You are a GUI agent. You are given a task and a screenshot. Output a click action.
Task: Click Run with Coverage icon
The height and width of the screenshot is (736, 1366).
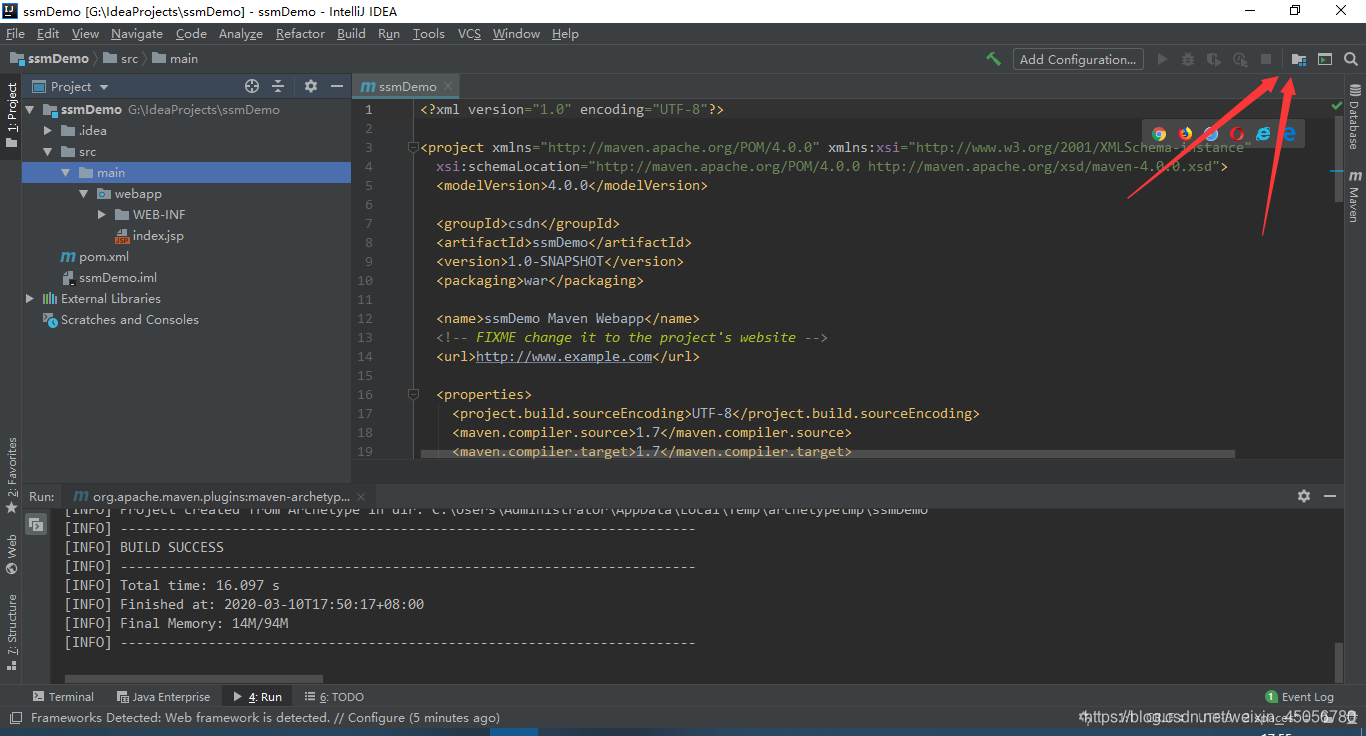tap(1214, 59)
